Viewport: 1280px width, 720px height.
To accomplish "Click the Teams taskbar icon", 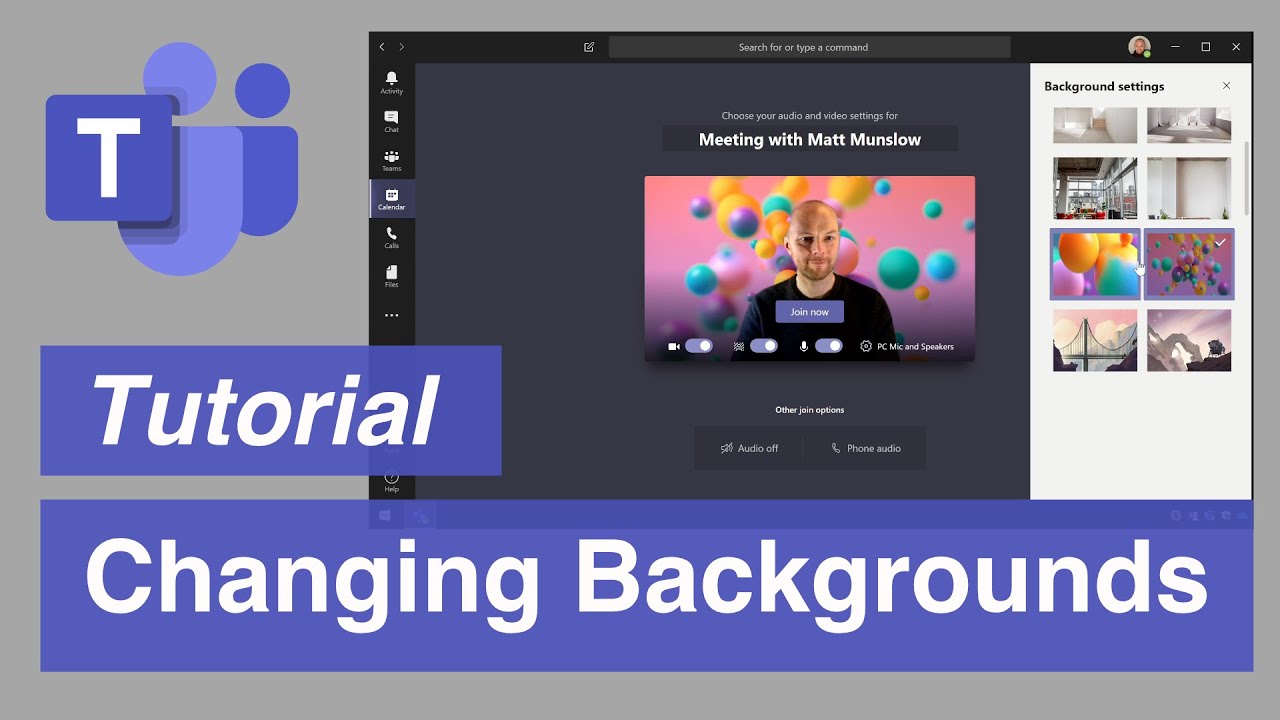I will [x=421, y=516].
